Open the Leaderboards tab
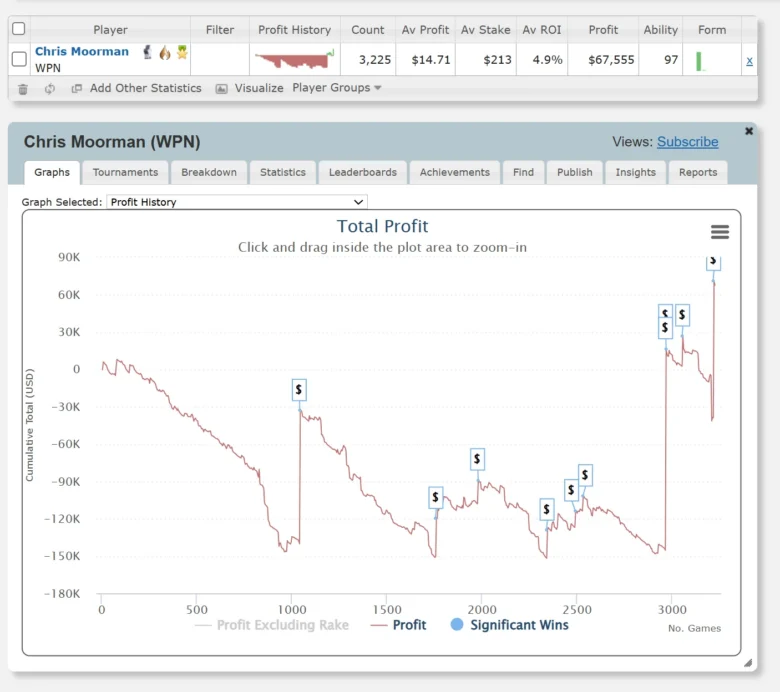Viewport: 780px width, 692px height. (x=362, y=172)
